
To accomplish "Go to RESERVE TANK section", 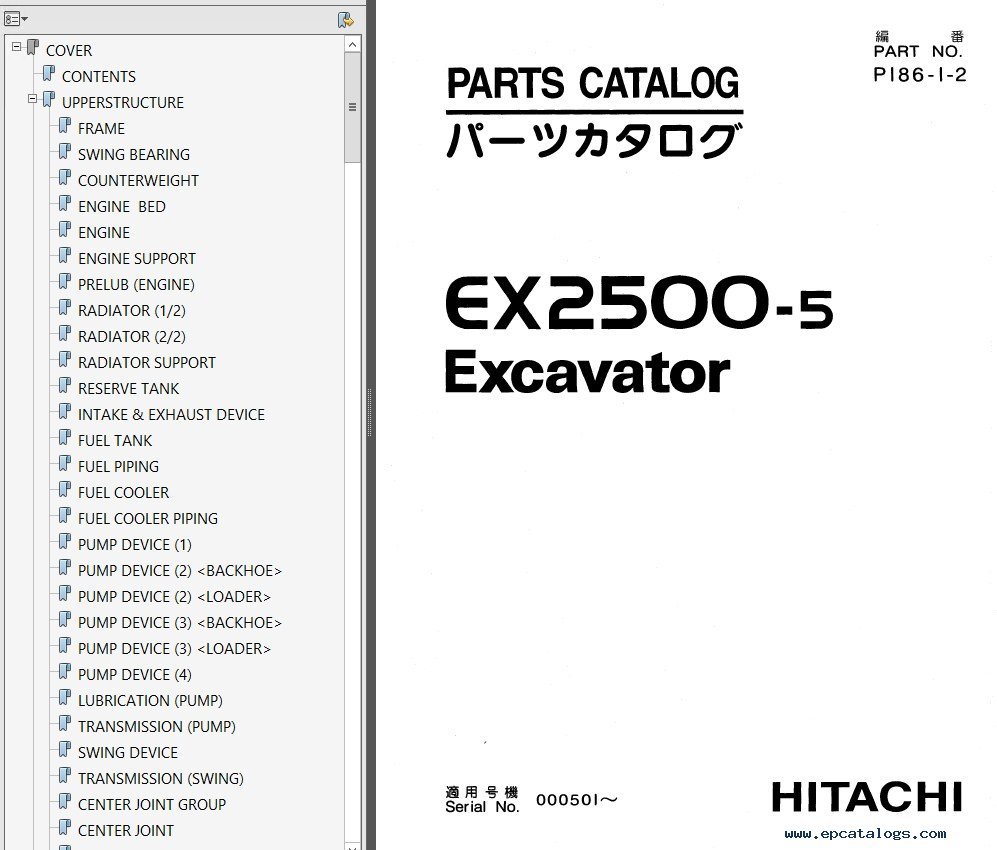I will pos(128,389).
